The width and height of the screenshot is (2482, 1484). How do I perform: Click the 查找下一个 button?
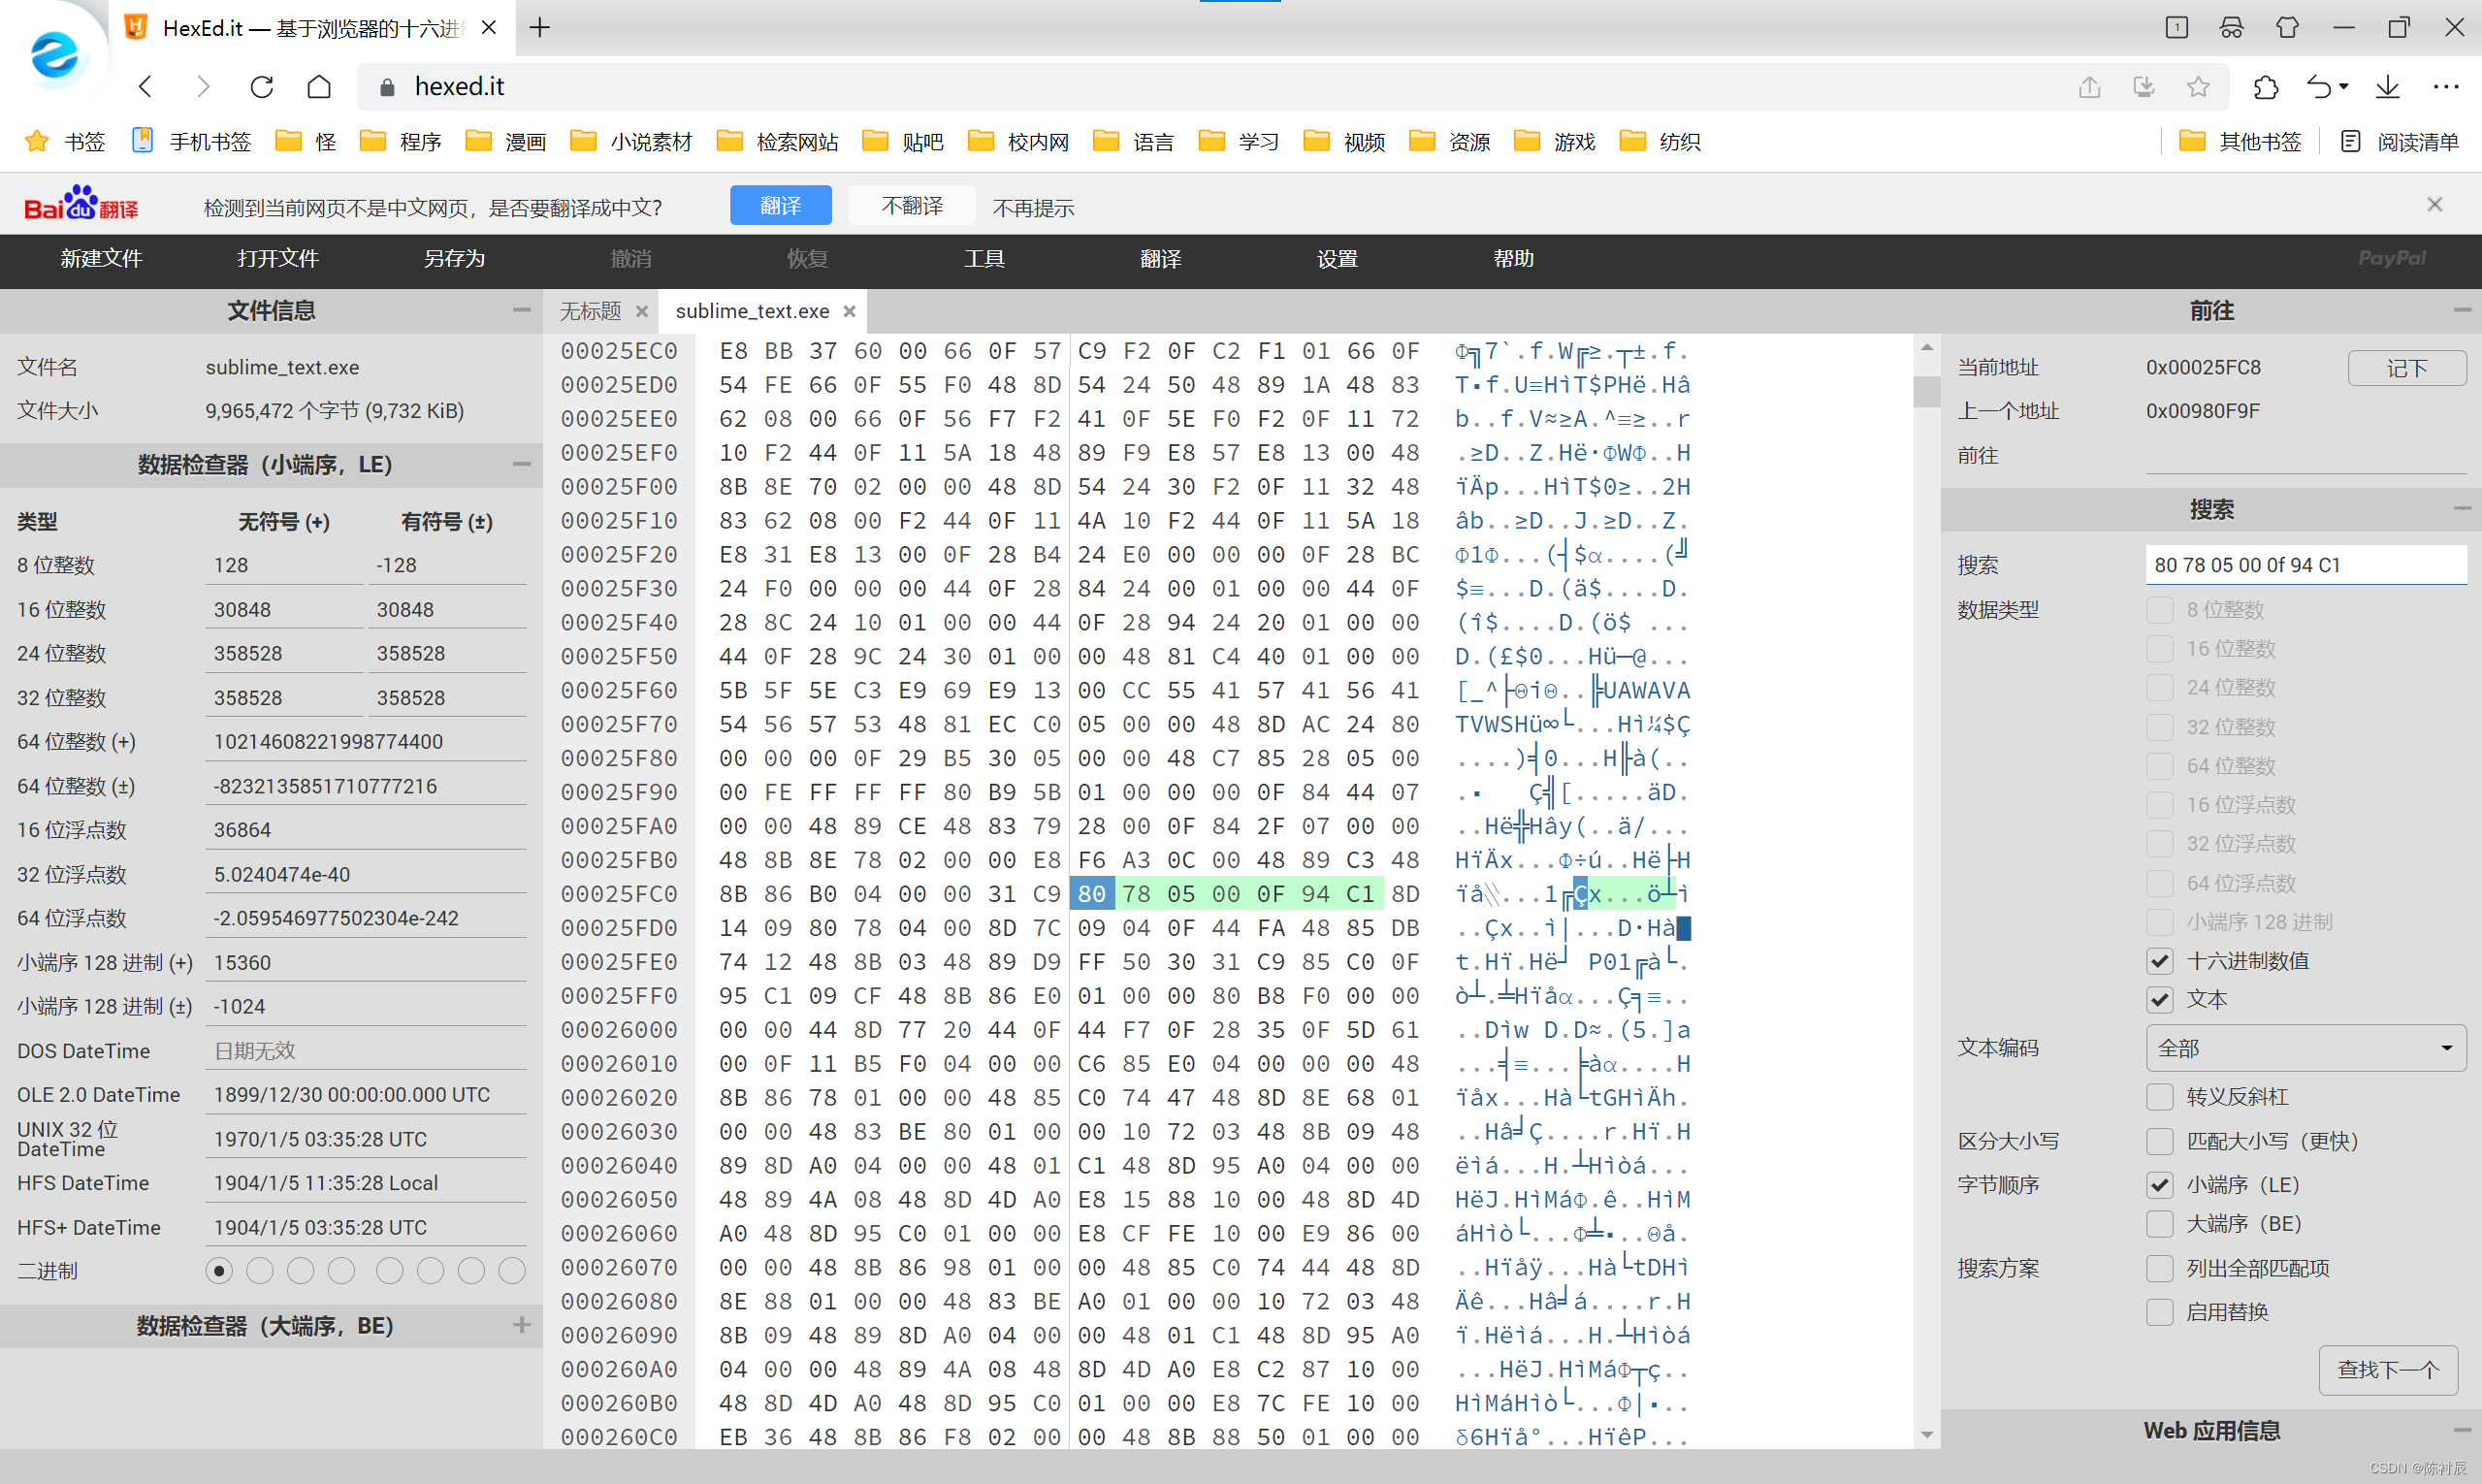[2387, 1369]
